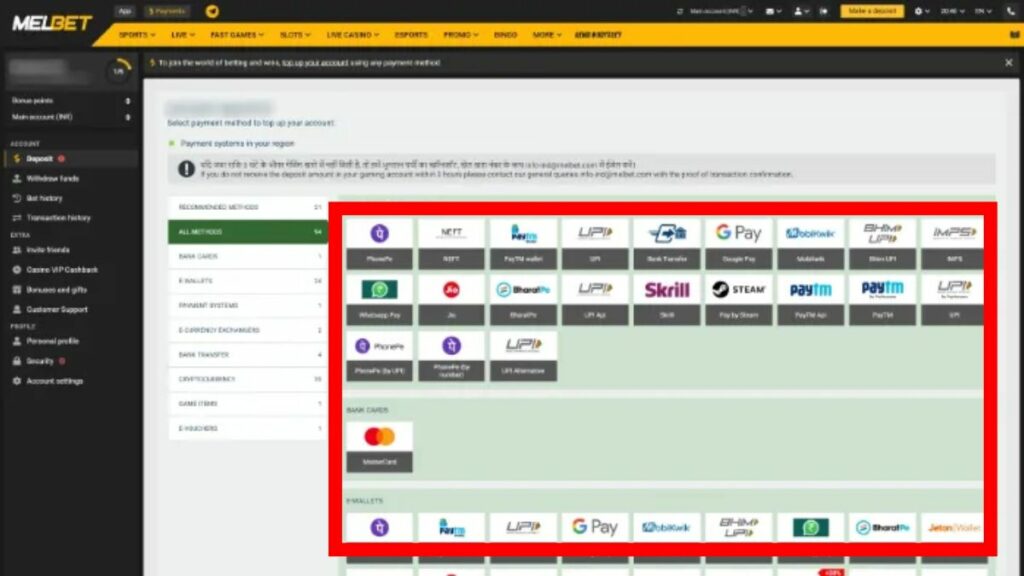
Task: Open the Telegram icon in the top bar
Action: [x=212, y=11]
